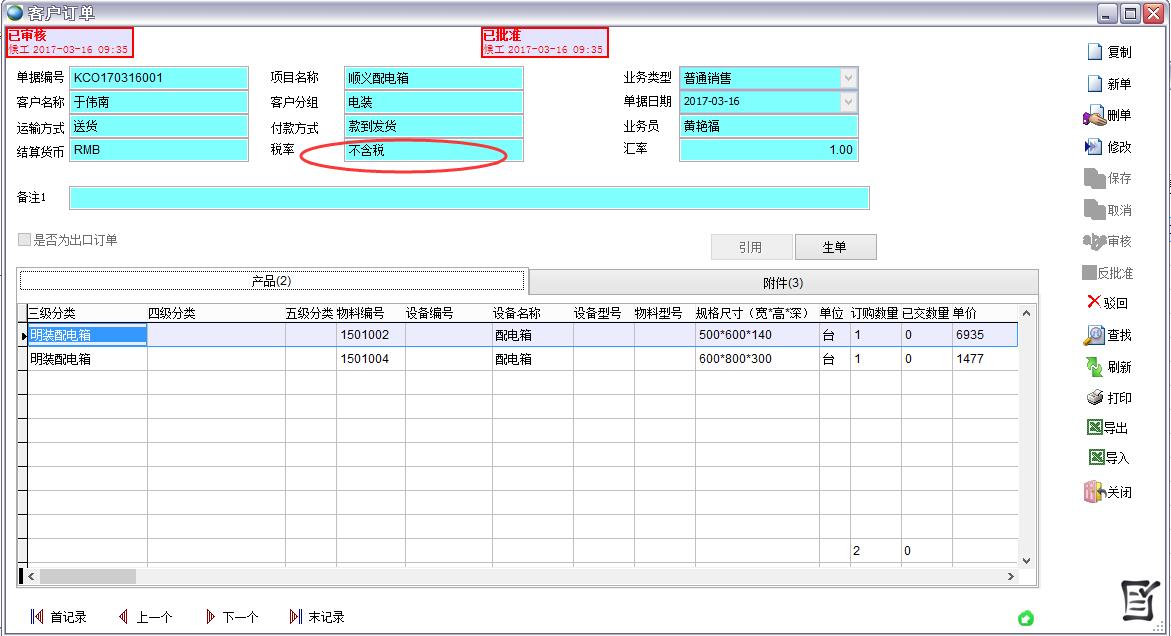Click the green sync icon at bottom right
This screenshot has height=636, width=1171.
pos(1026,619)
